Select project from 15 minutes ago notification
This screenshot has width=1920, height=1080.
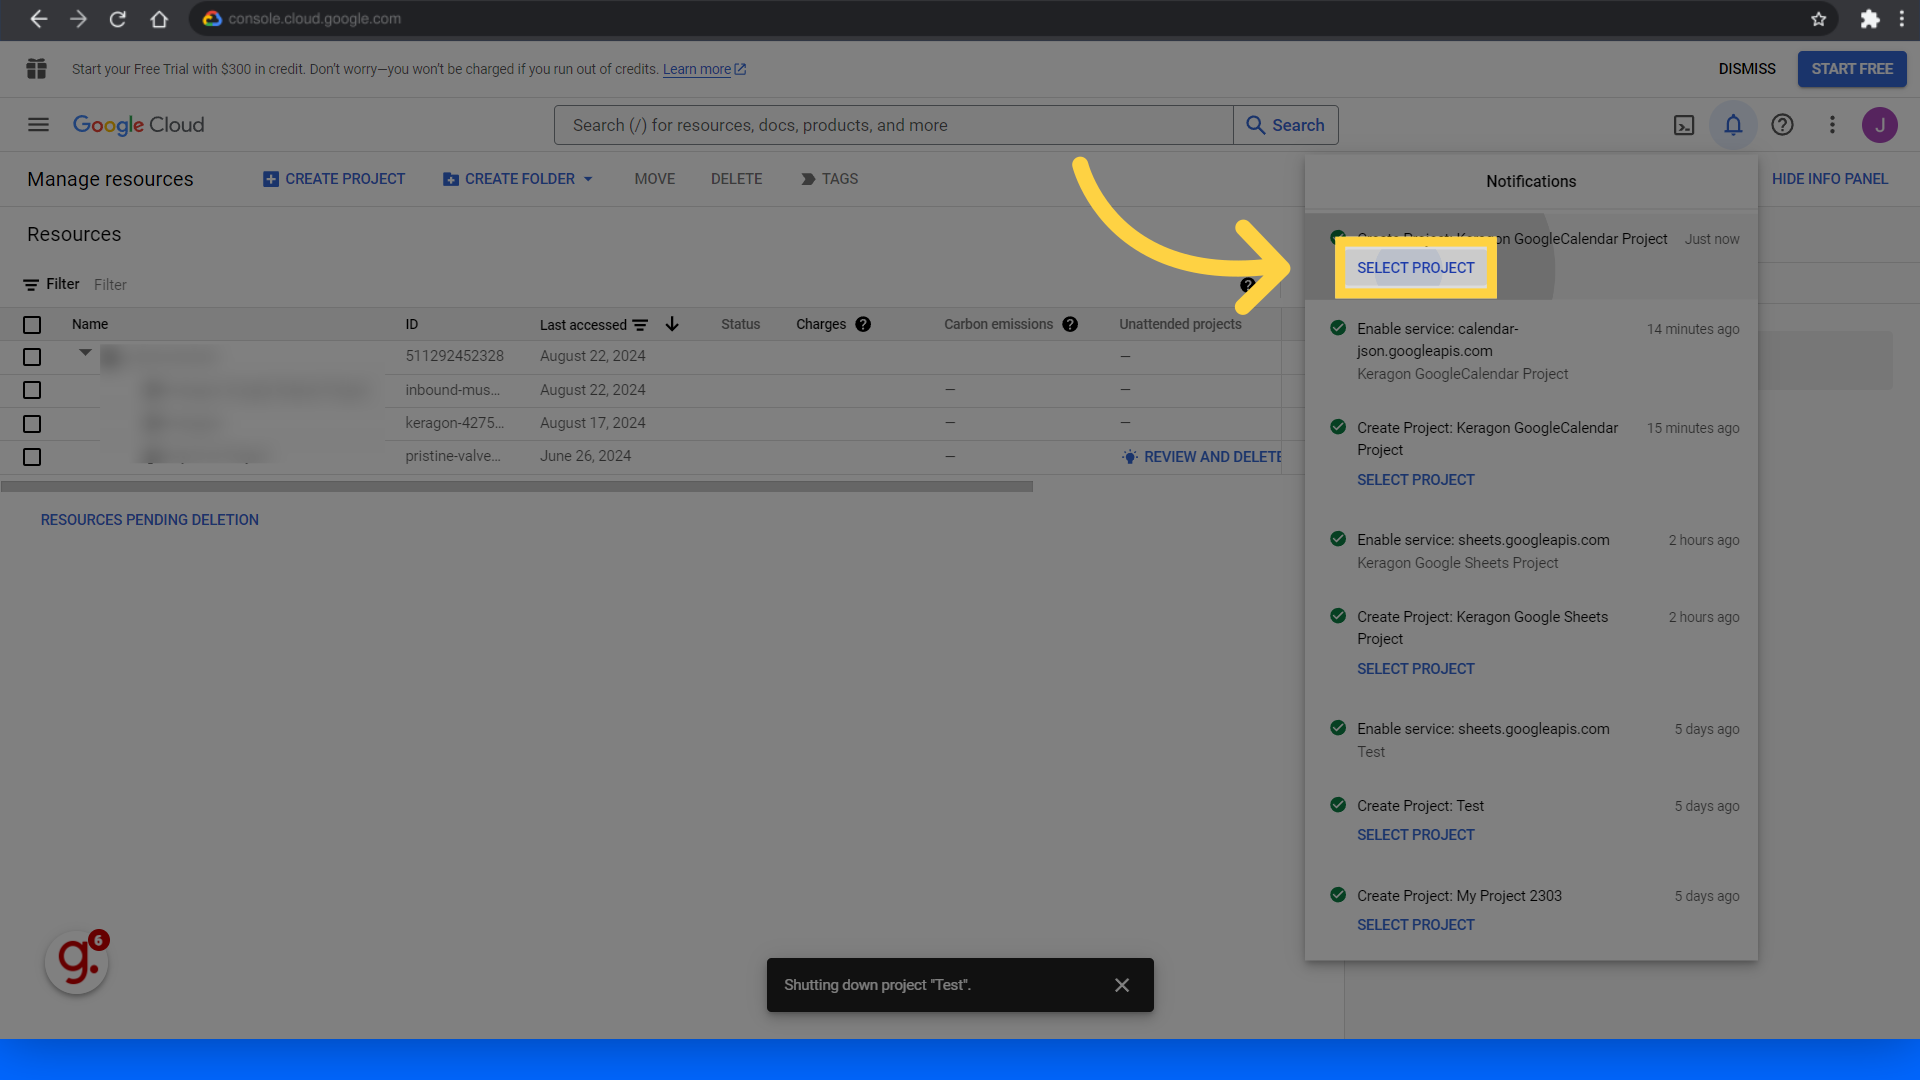(x=1416, y=480)
